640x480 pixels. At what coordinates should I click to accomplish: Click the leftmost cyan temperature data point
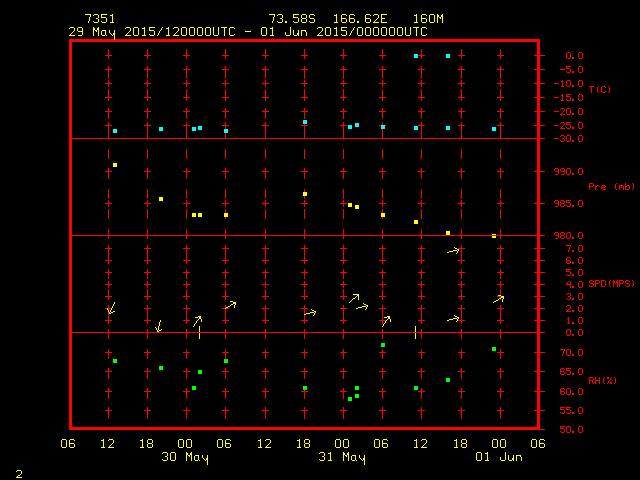115,131
